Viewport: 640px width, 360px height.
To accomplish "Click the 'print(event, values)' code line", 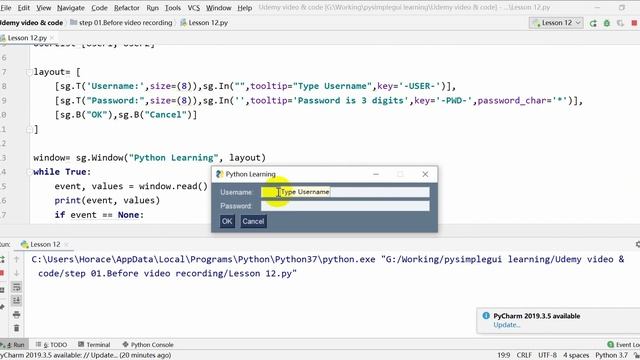I will click(107, 200).
